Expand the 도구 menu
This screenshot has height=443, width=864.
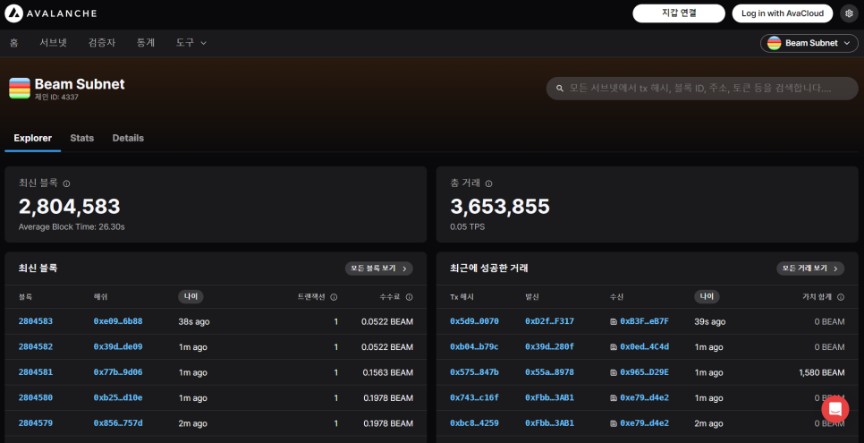[191, 42]
